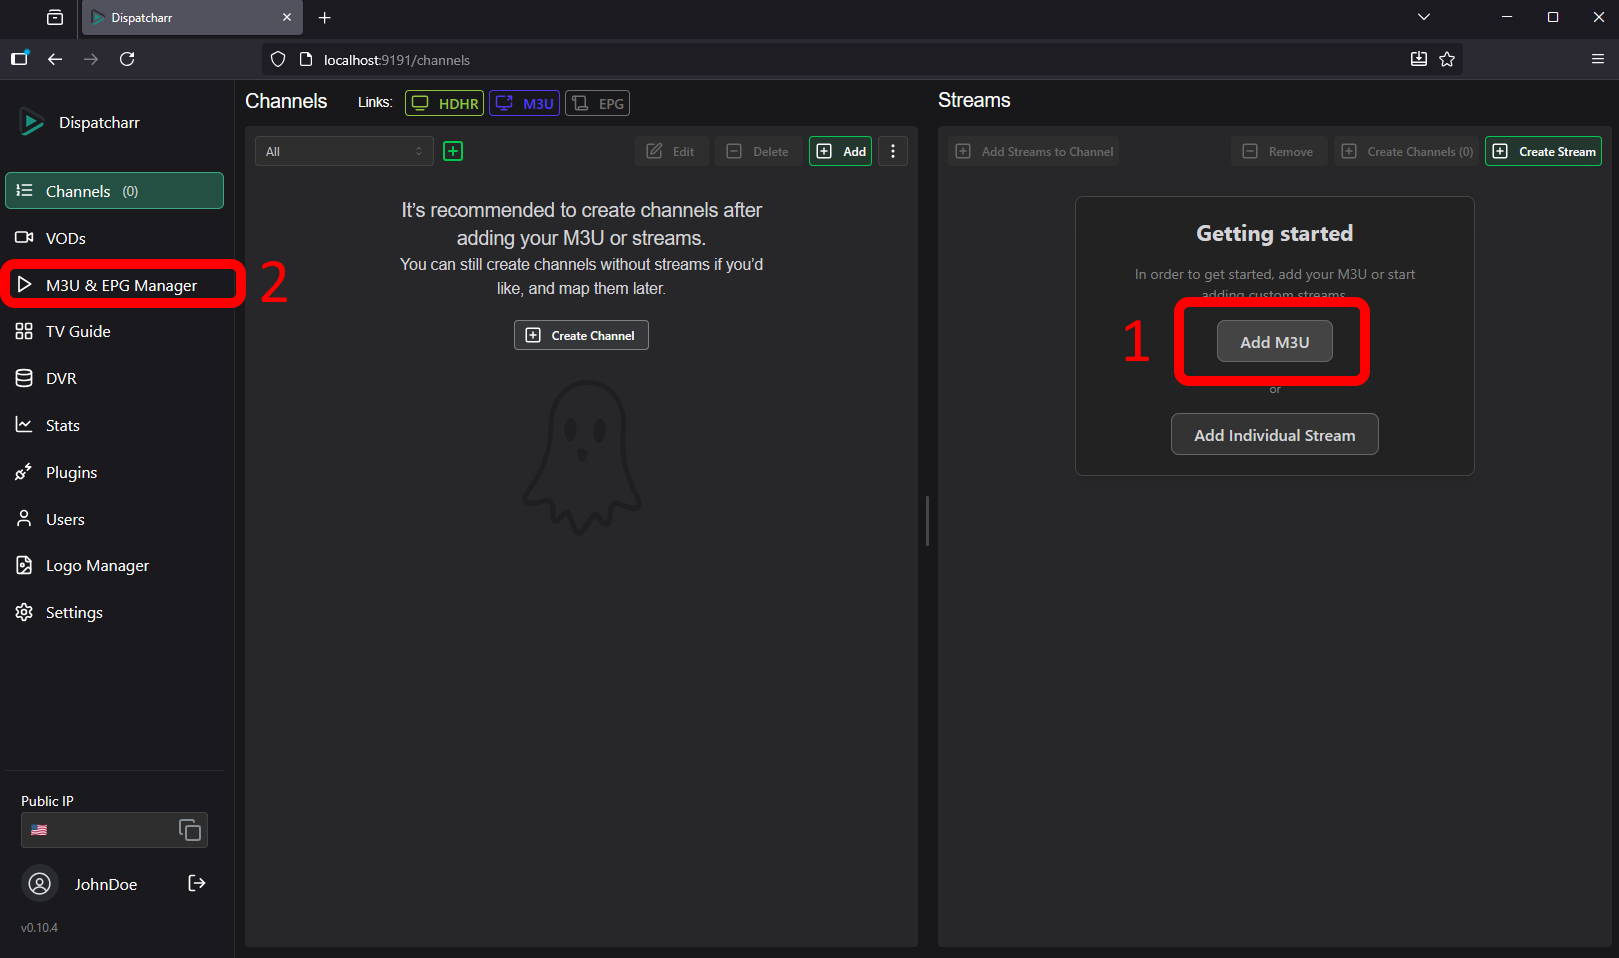Bookmark this page with star icon
Screen dimensions: 1619x958
coord(1447,59)
